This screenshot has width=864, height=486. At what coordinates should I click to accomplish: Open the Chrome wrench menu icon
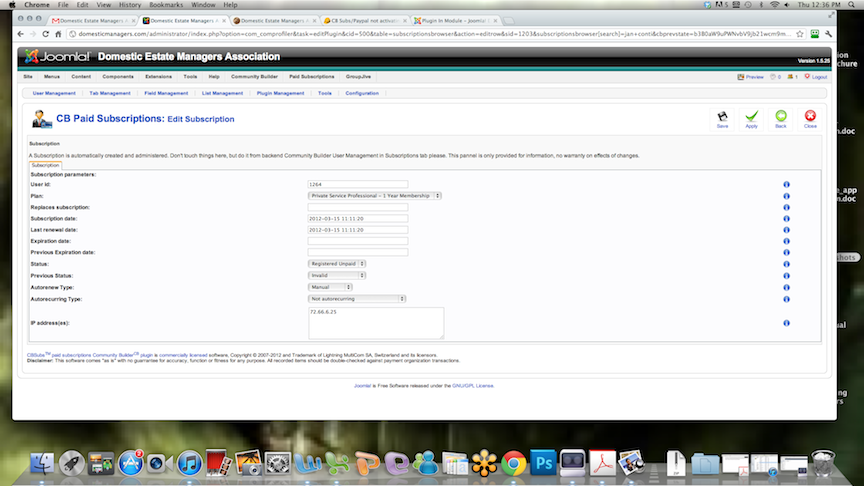pos(828,34)
